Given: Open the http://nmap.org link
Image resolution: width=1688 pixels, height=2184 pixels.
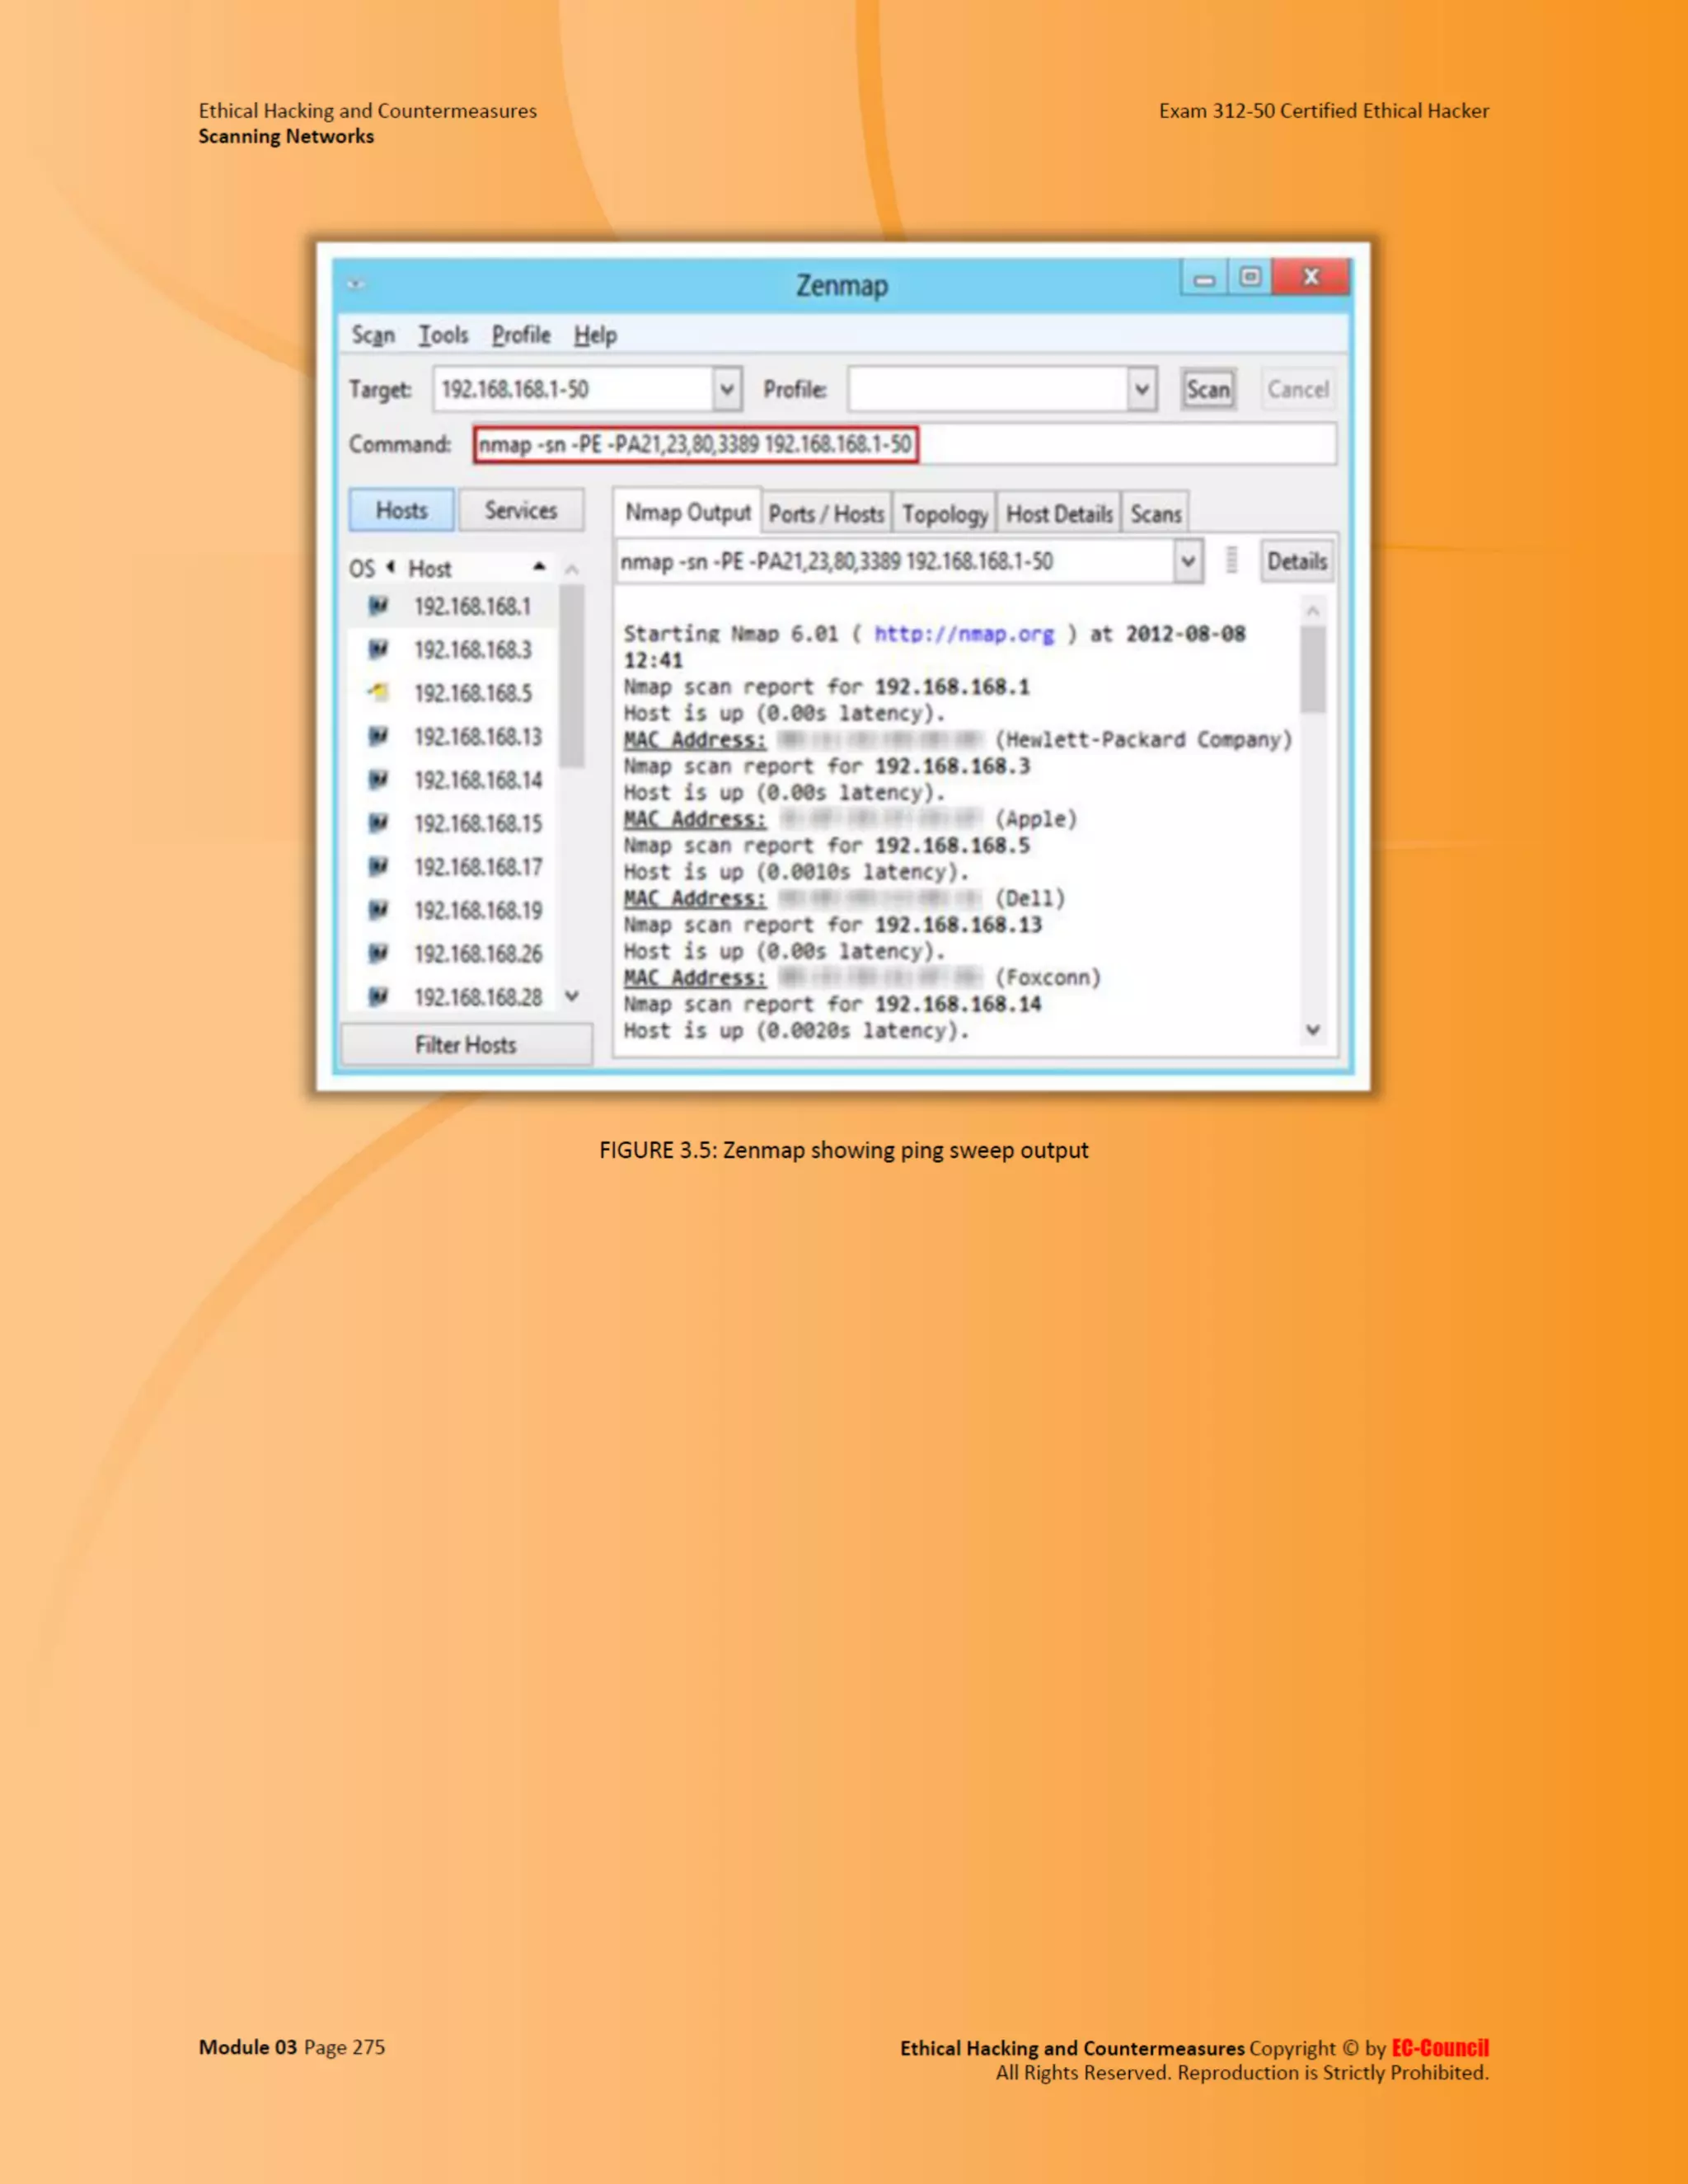Looking at the screenshot, I should [x=964, y=634].
